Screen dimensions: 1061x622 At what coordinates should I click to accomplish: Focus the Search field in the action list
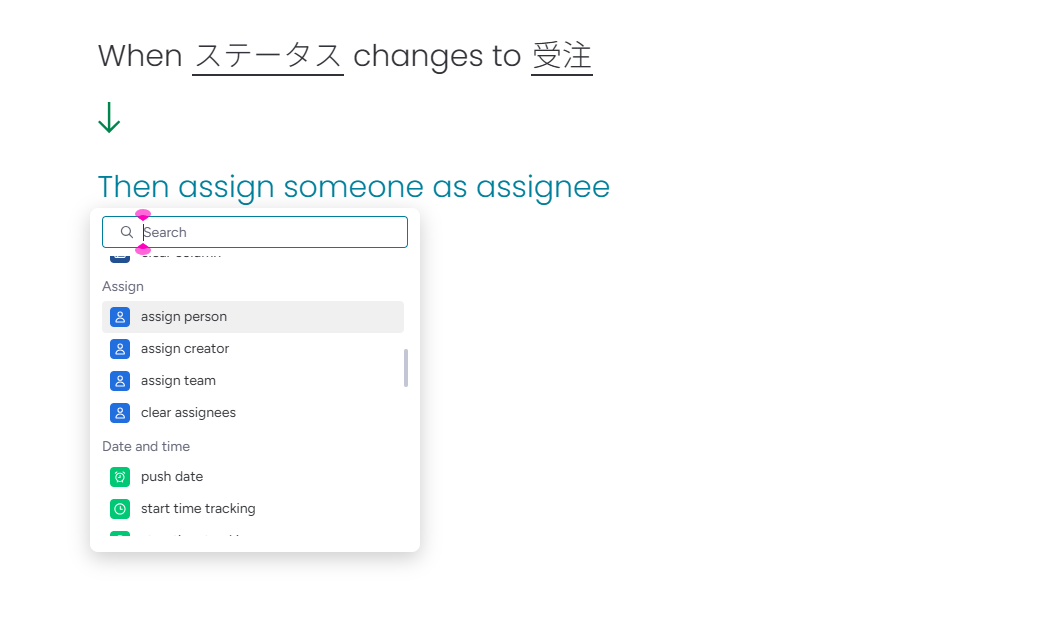pyautogui.click(x=270, y=232)
